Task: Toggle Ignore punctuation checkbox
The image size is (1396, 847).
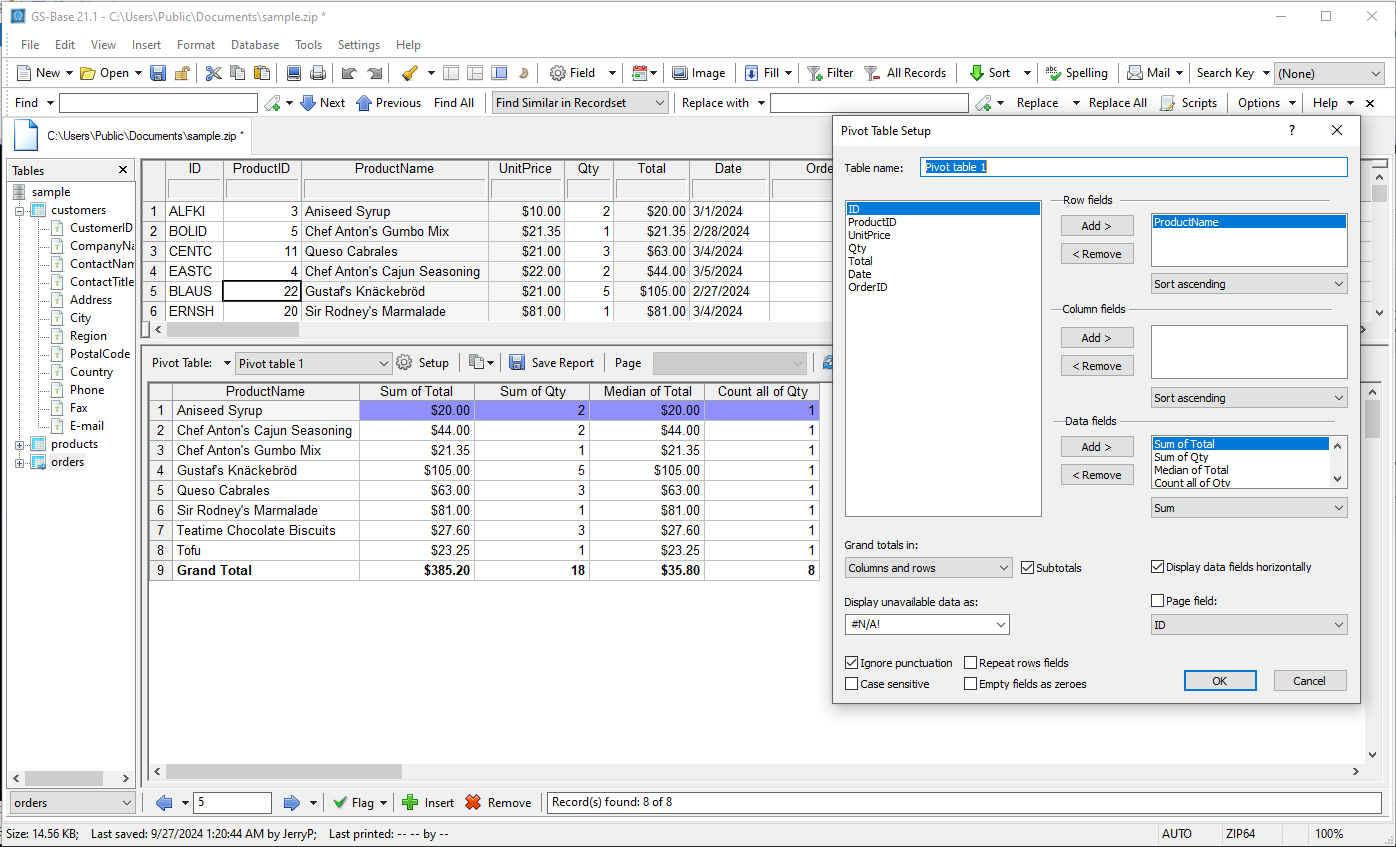Action: pos(852,663)
